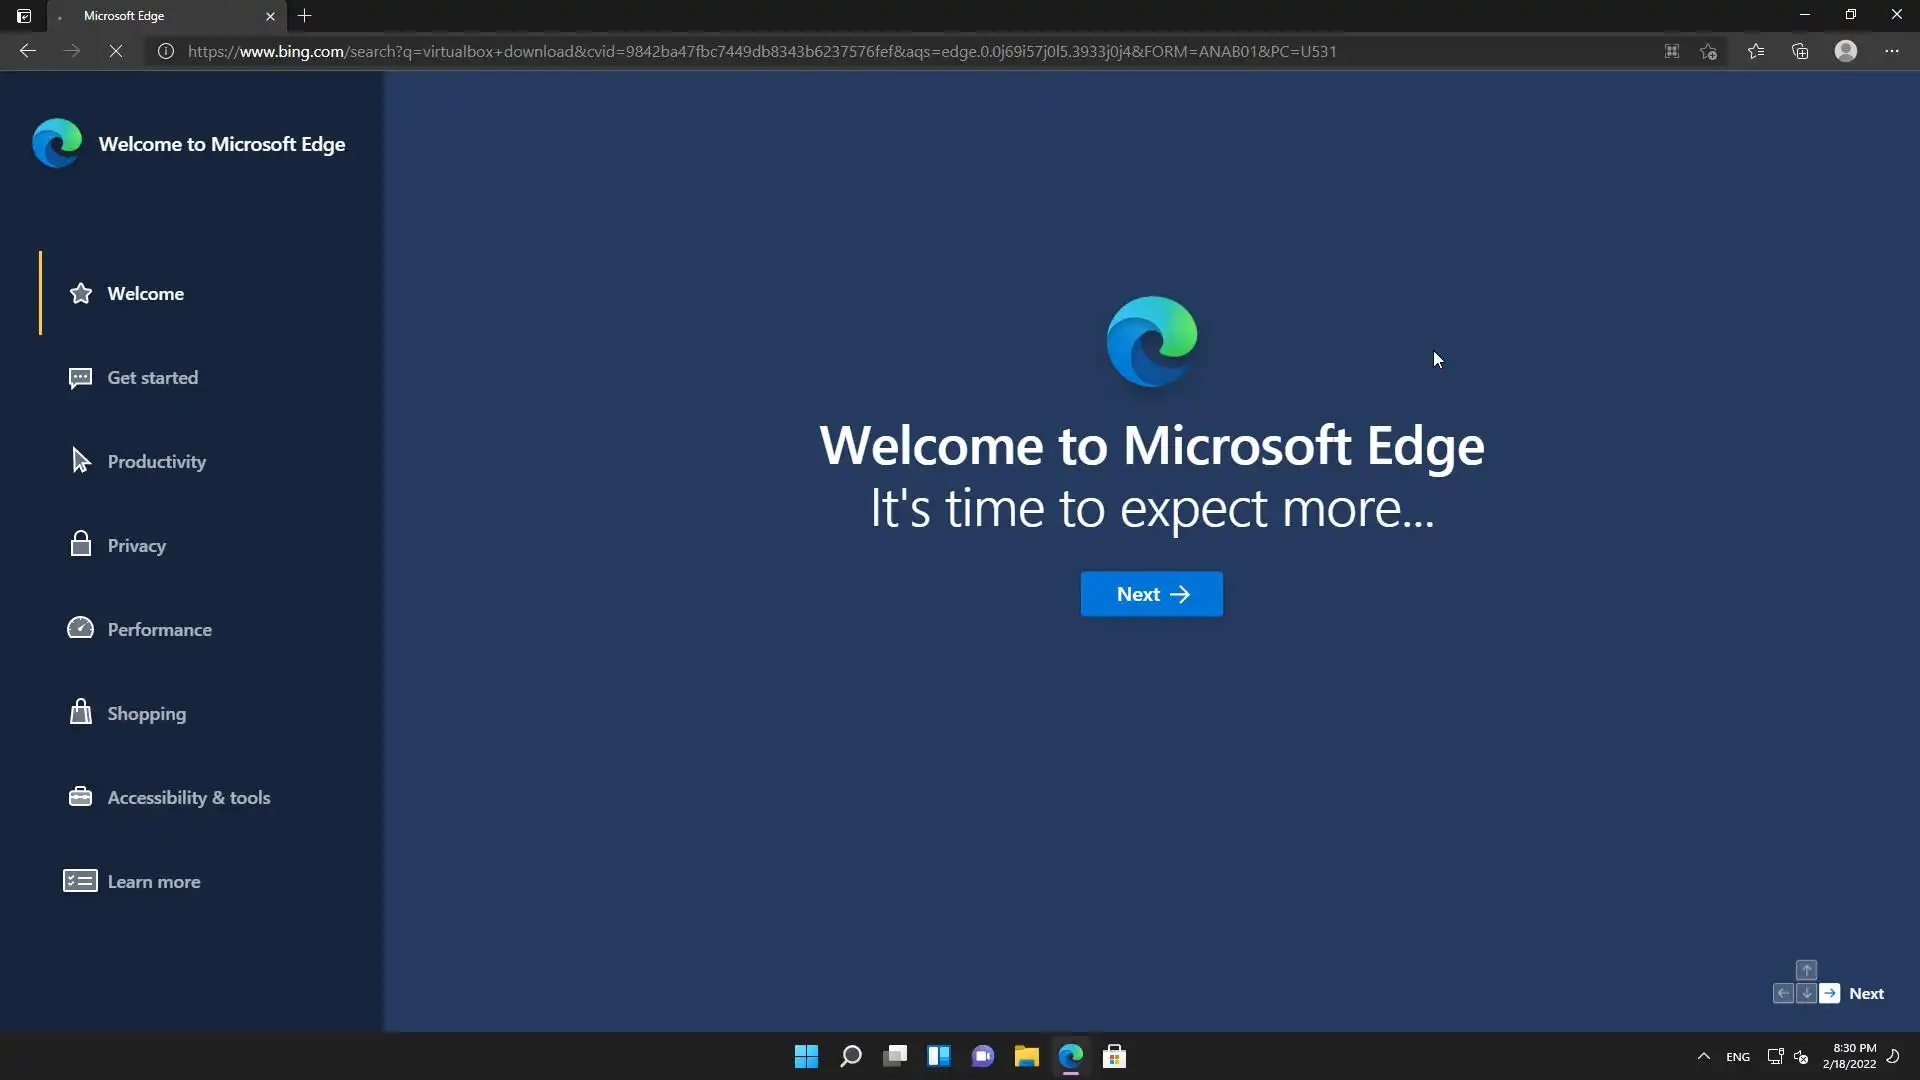This screenshot has height=1080, width=1920.
Task: Open Settings and more ellipsis menu
Action: [x=1892, y=51]
